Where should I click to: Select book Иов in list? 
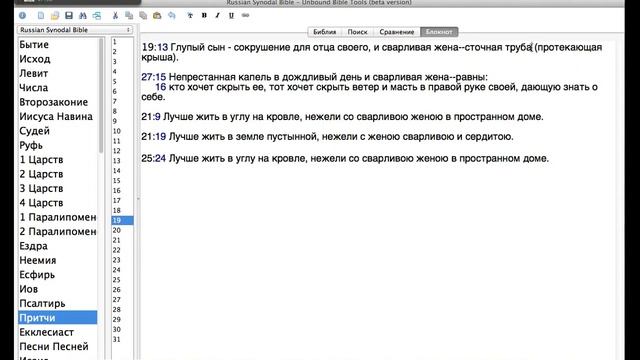[58, 289]
